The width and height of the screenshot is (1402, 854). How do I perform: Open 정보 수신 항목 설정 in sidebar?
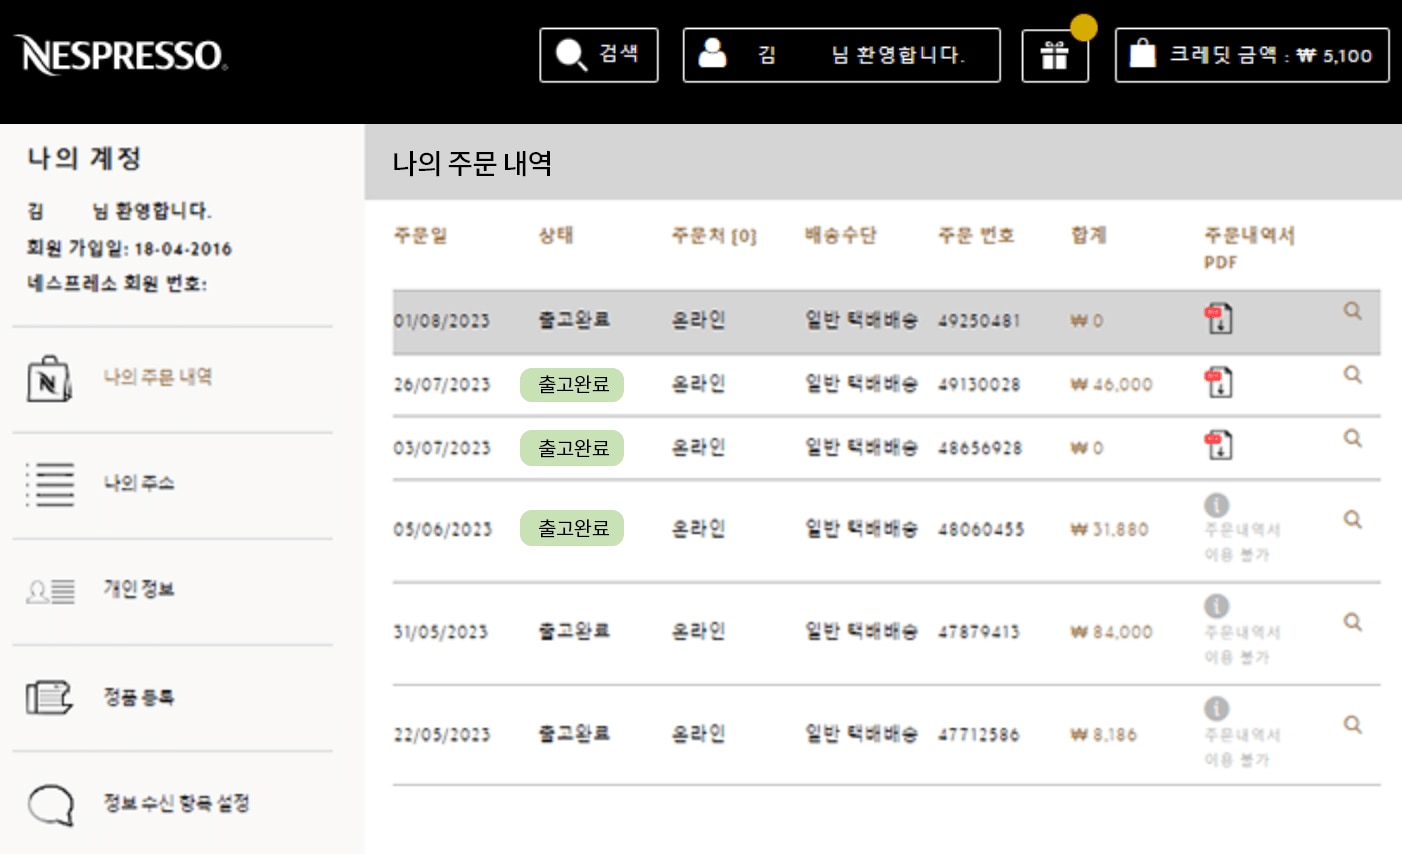[x=176, y=802]
